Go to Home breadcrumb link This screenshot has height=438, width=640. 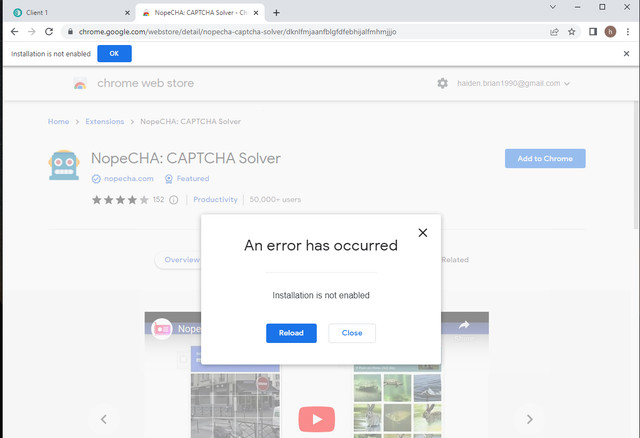(x=58, y=122)
